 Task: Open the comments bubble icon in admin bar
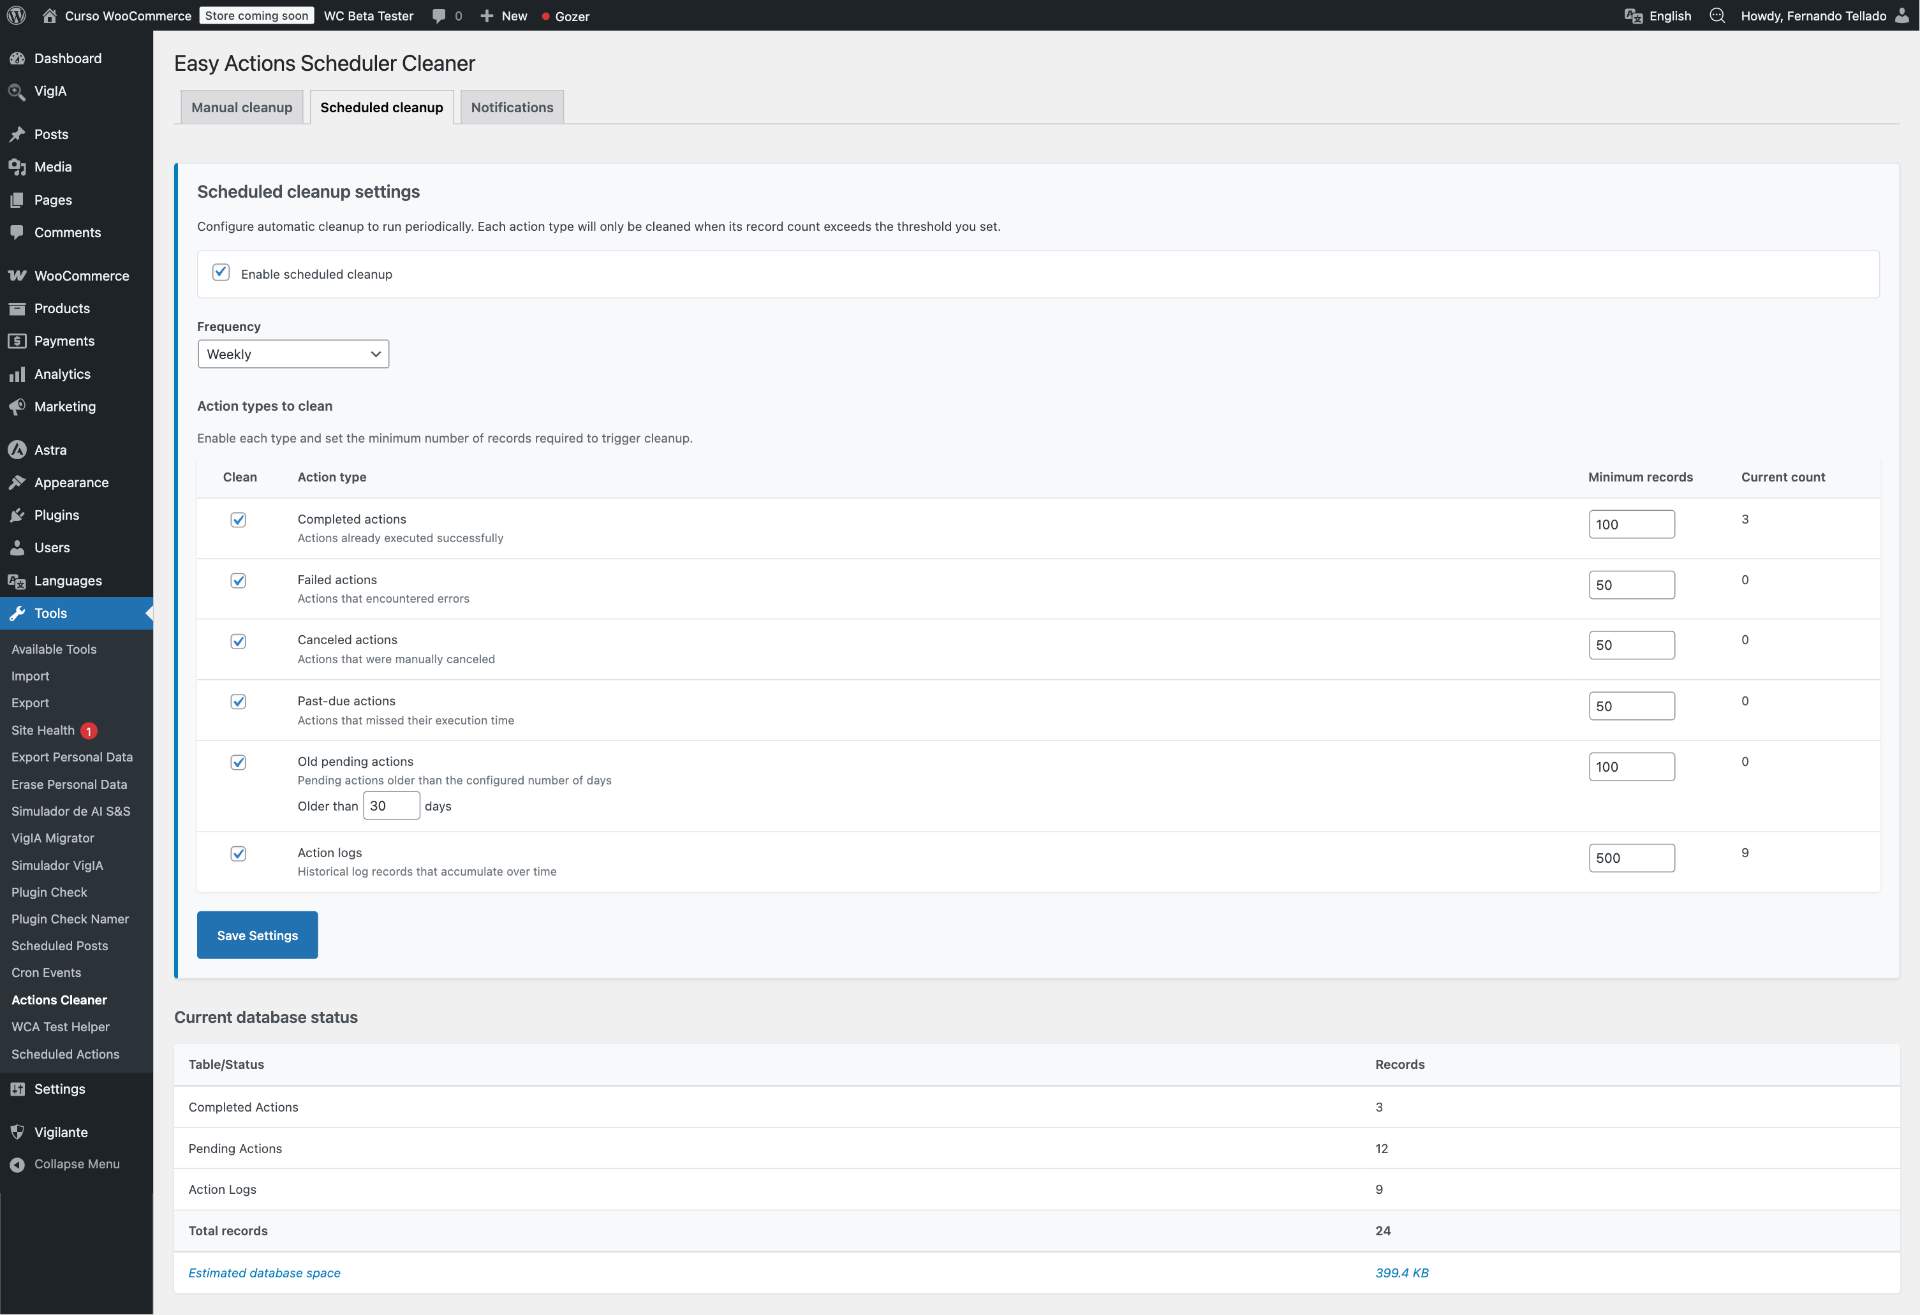pyautogui.click(x=439, y=16)
